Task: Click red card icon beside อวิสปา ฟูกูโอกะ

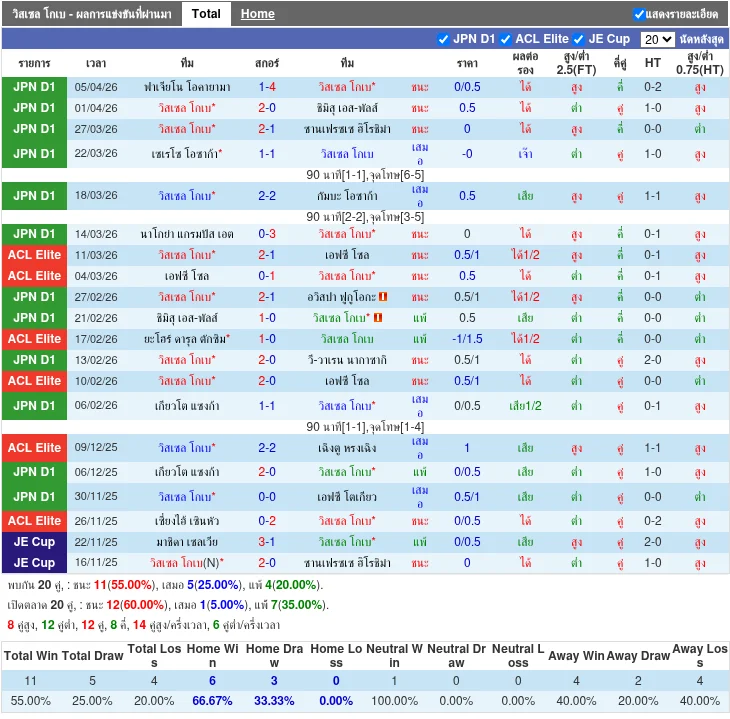Action: (383, 297)
